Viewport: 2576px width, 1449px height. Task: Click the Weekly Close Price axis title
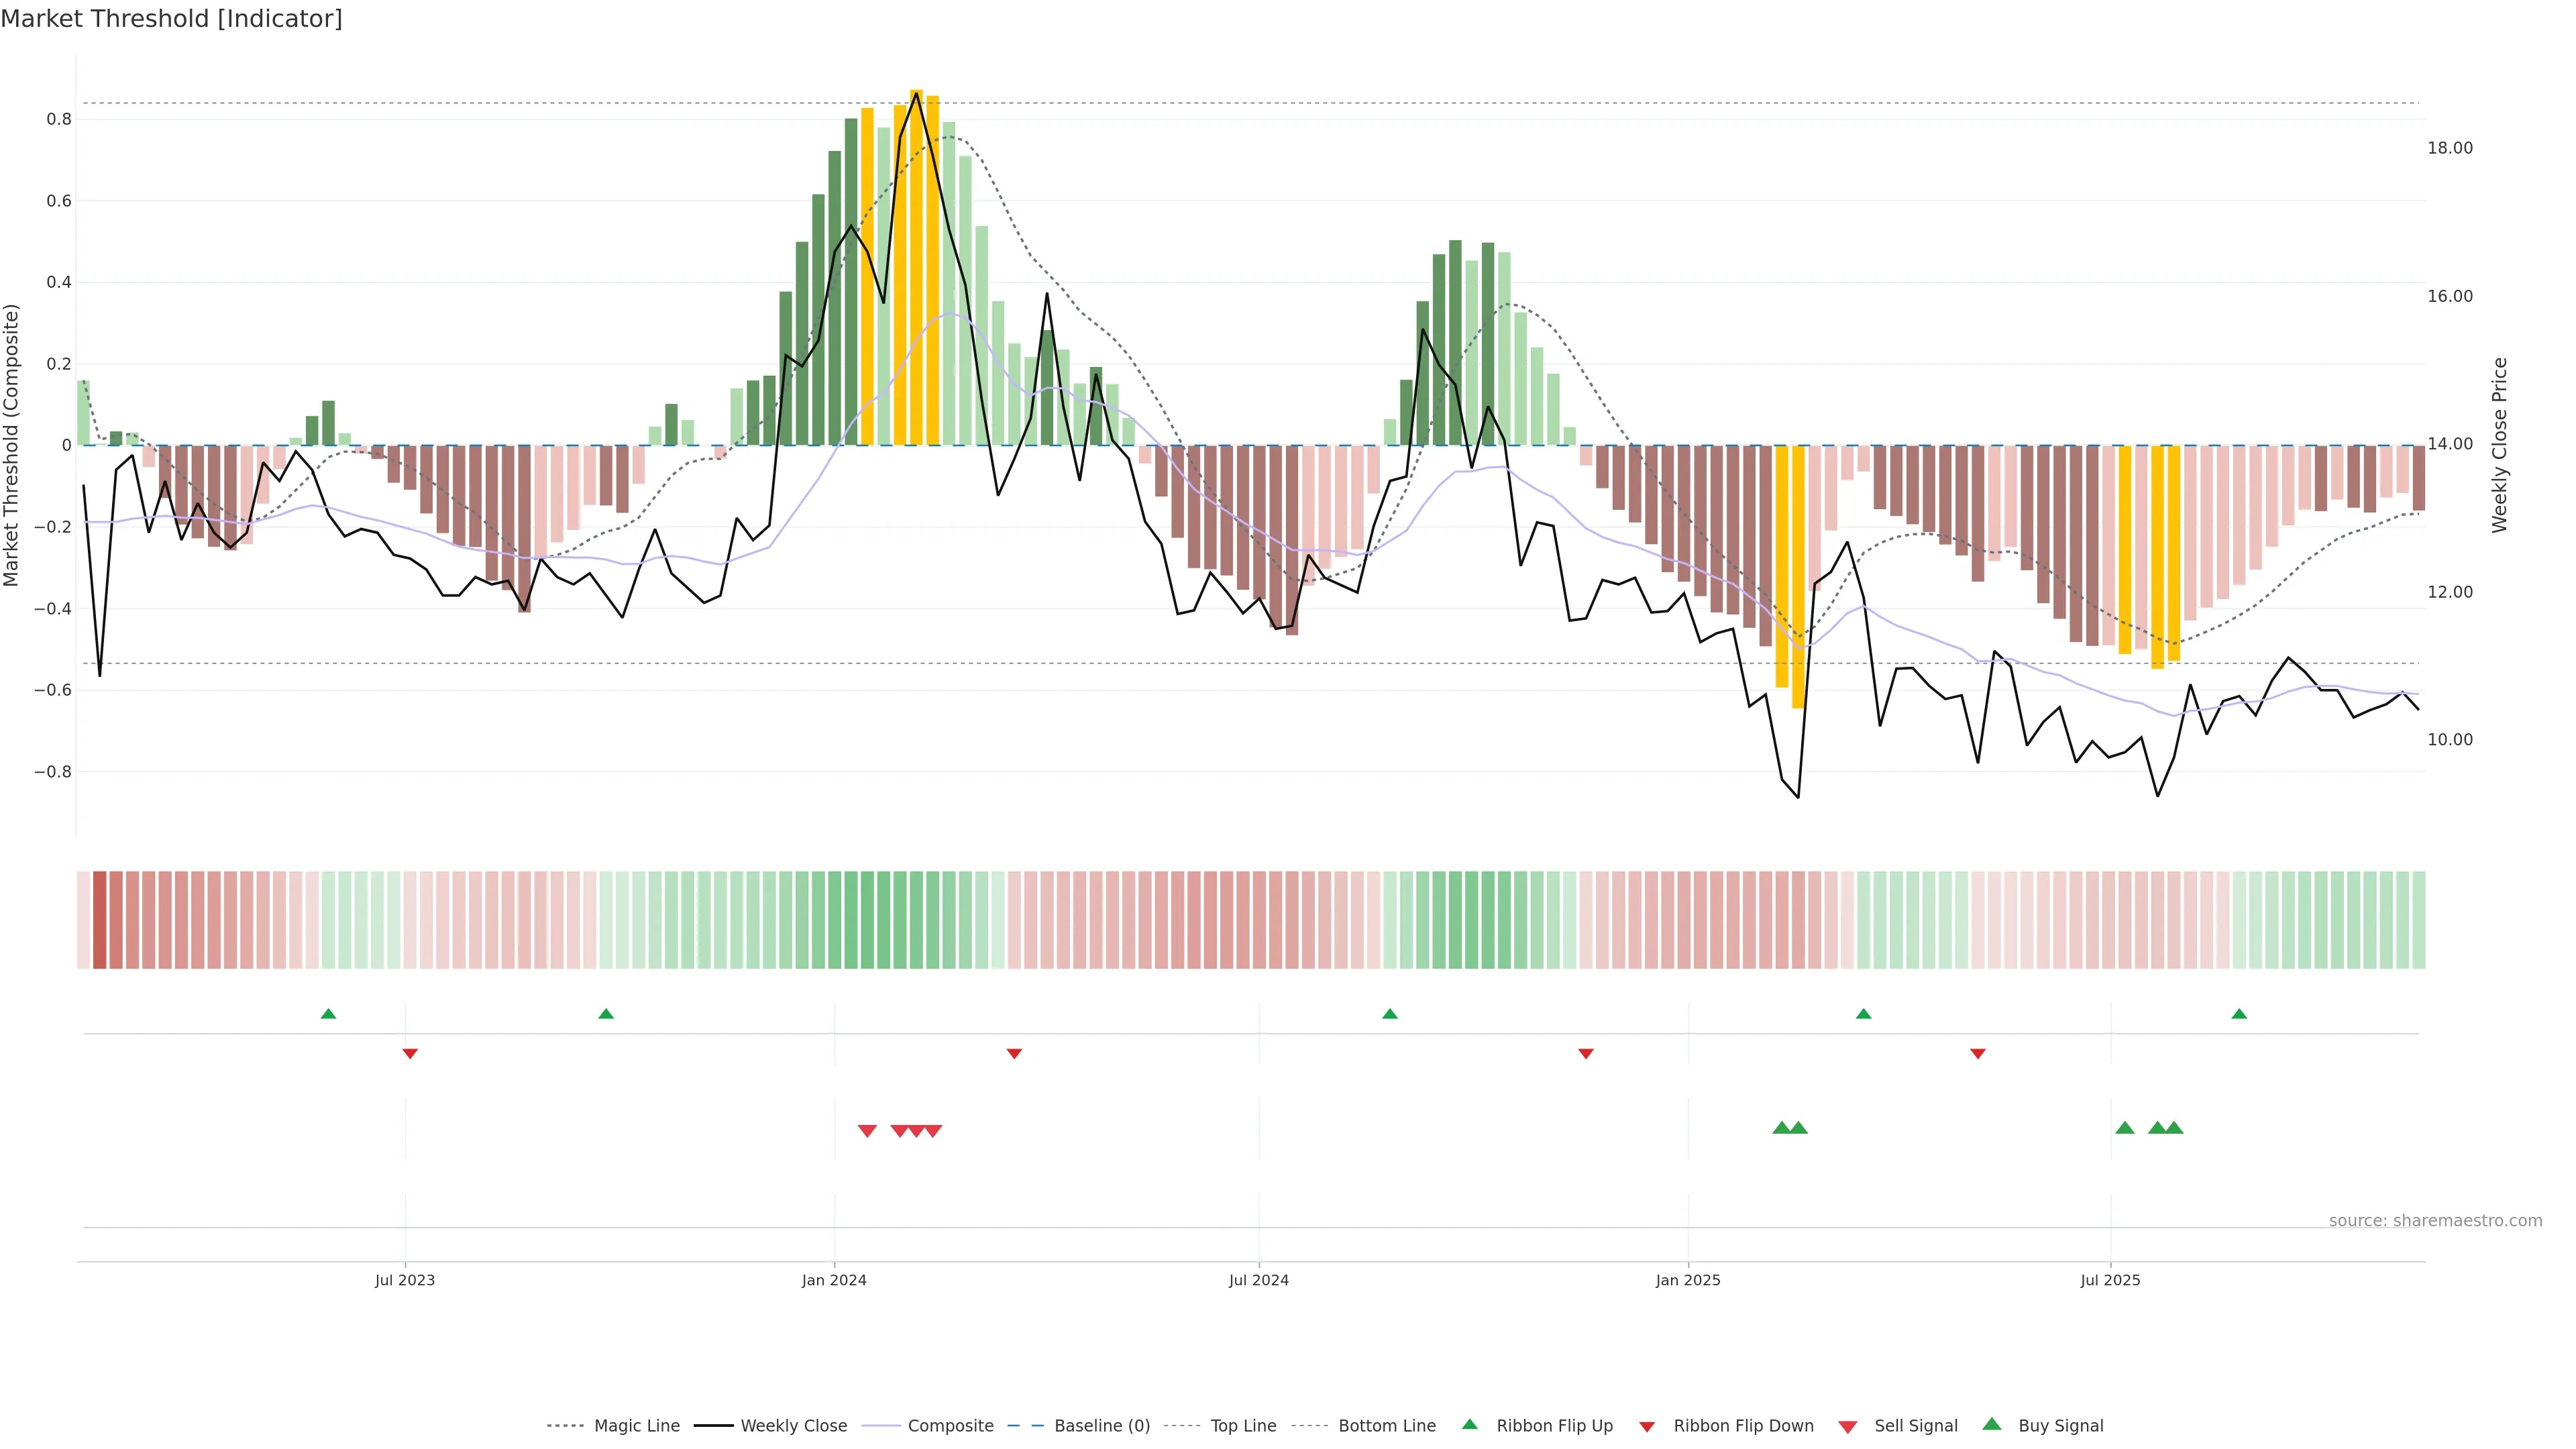(x=2500, y=445)
